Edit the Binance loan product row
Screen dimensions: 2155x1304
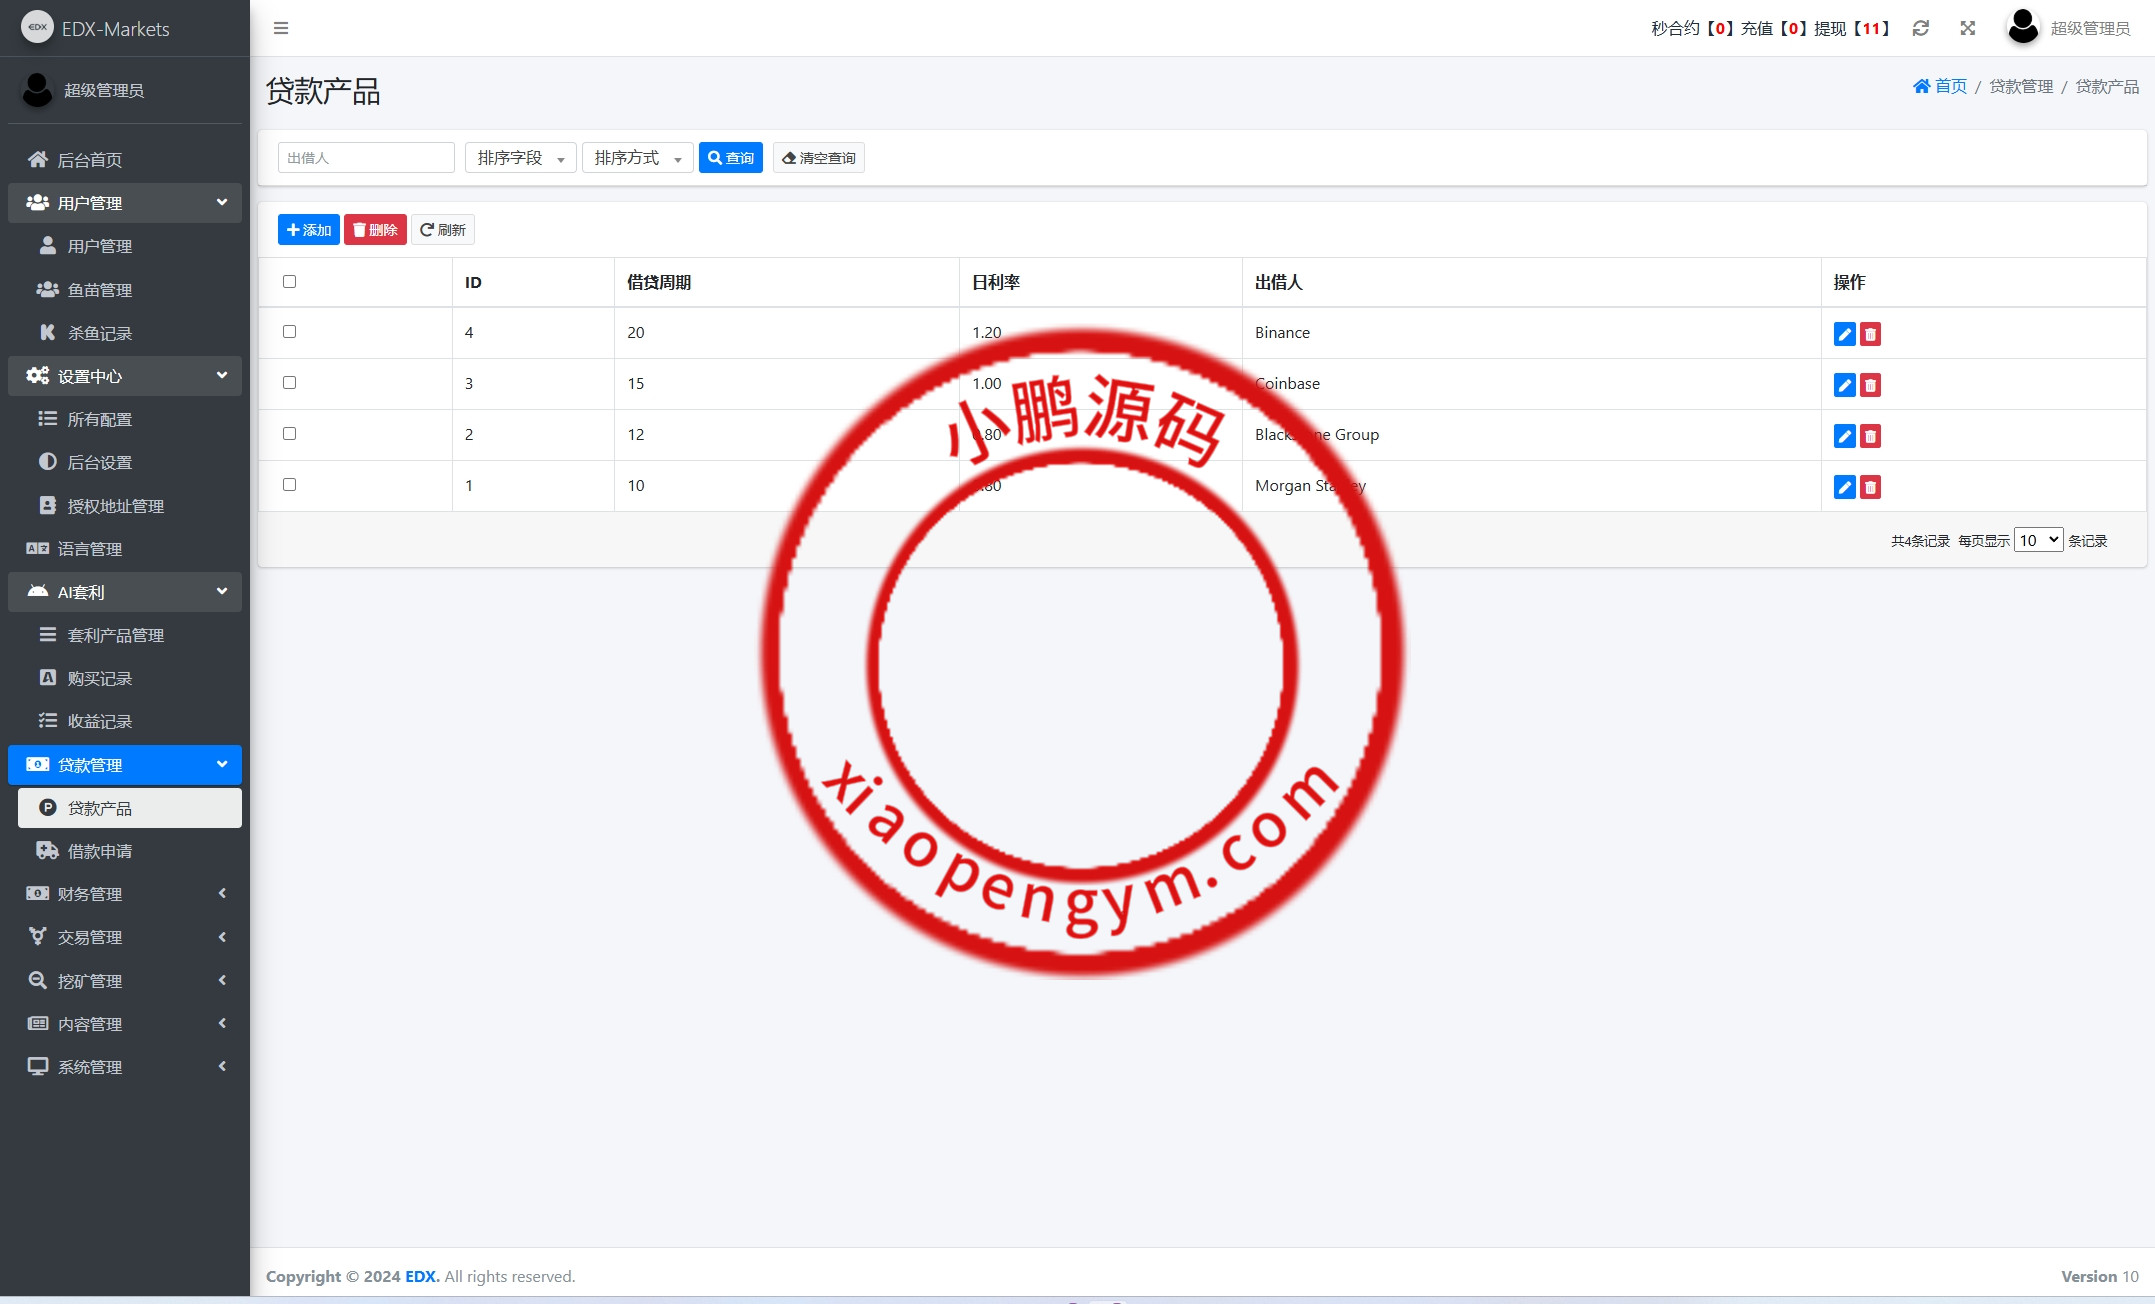click(x=1844, y=334)
